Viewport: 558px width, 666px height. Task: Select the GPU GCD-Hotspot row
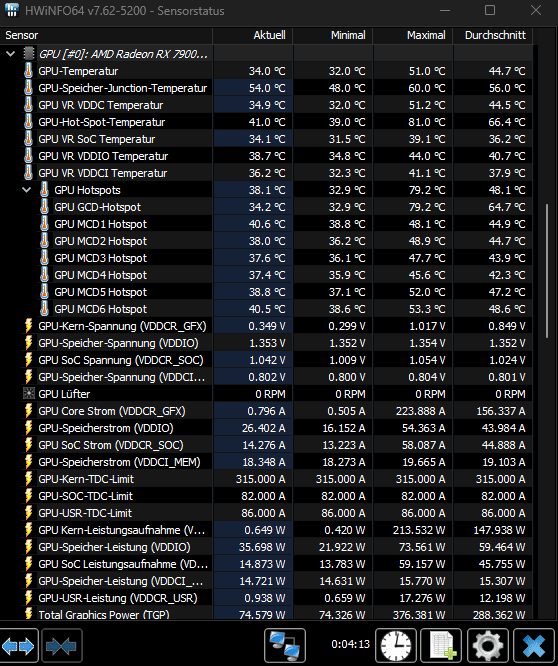[x=266, y=207]
